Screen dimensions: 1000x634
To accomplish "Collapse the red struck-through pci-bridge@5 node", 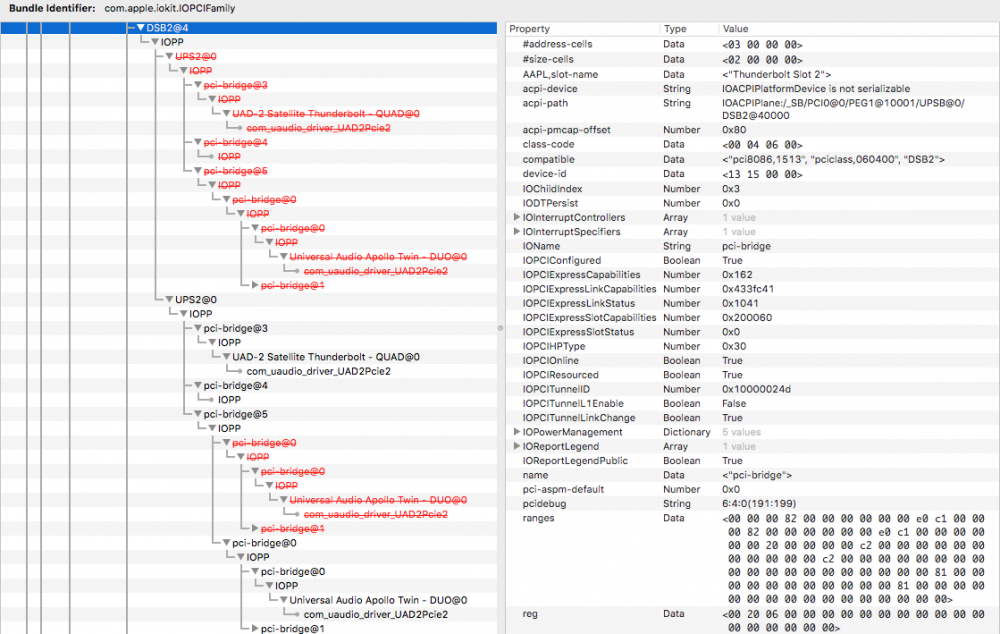I will [x=198, y=171].
